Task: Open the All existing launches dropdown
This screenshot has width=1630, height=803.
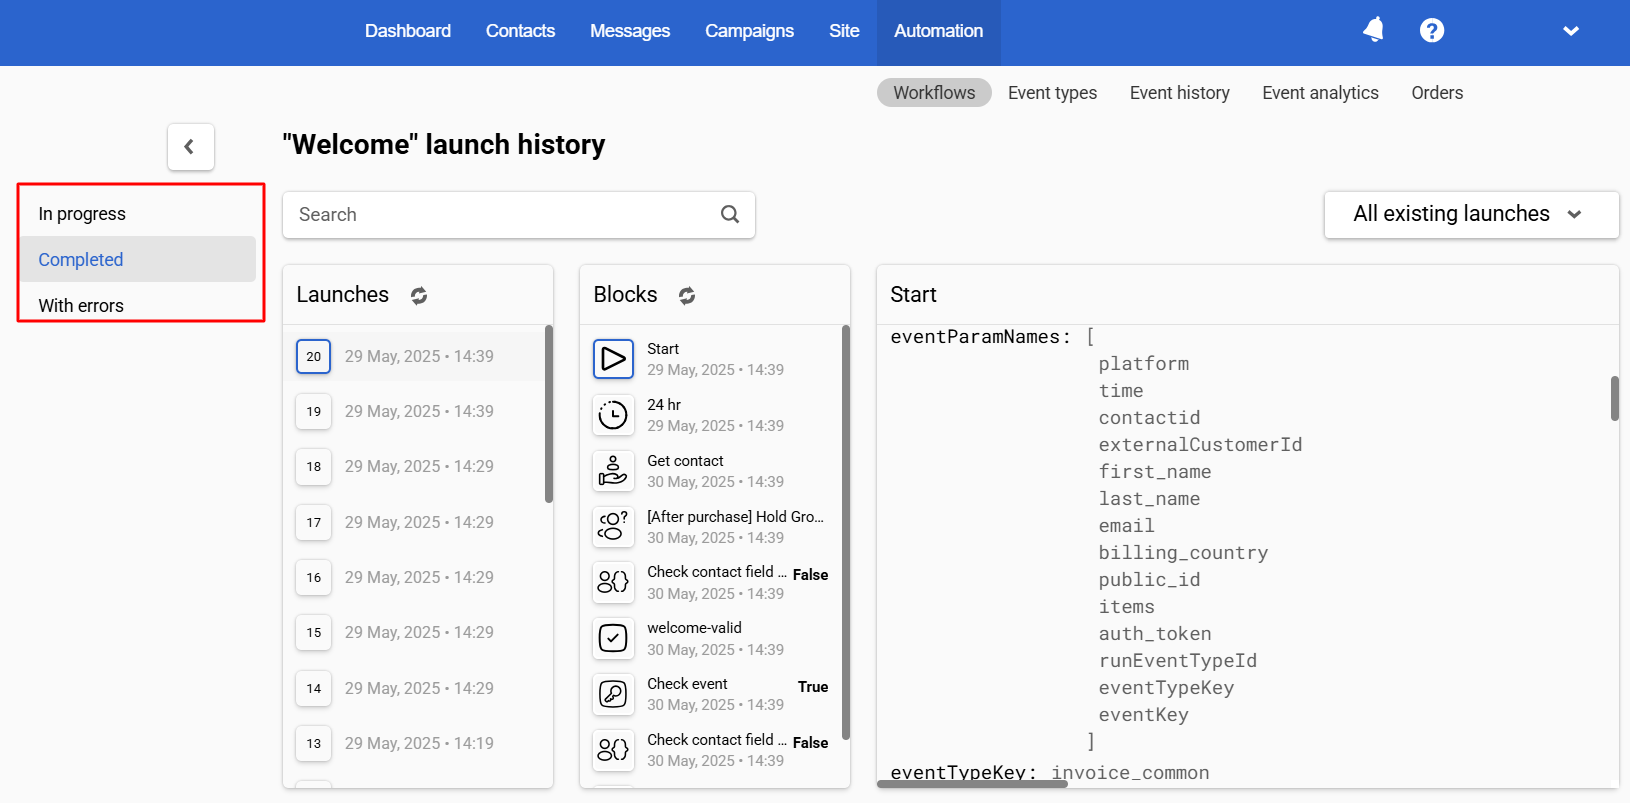Action: click(x=1470, y=214)
